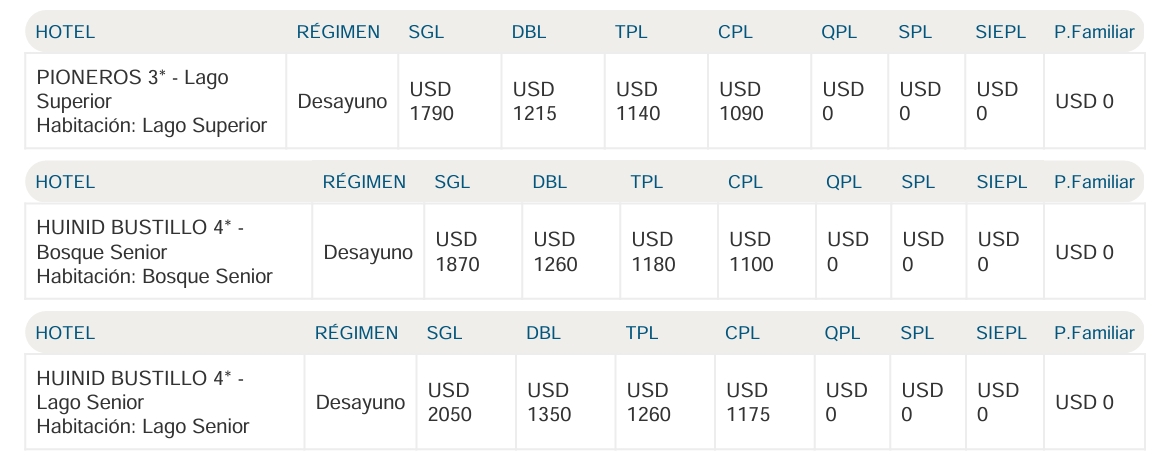The height and width of the screenshot is (461, 1172).
Task: Click the SGL header above USD 2050
Action: pyautogui.click(x=445, y=333)
